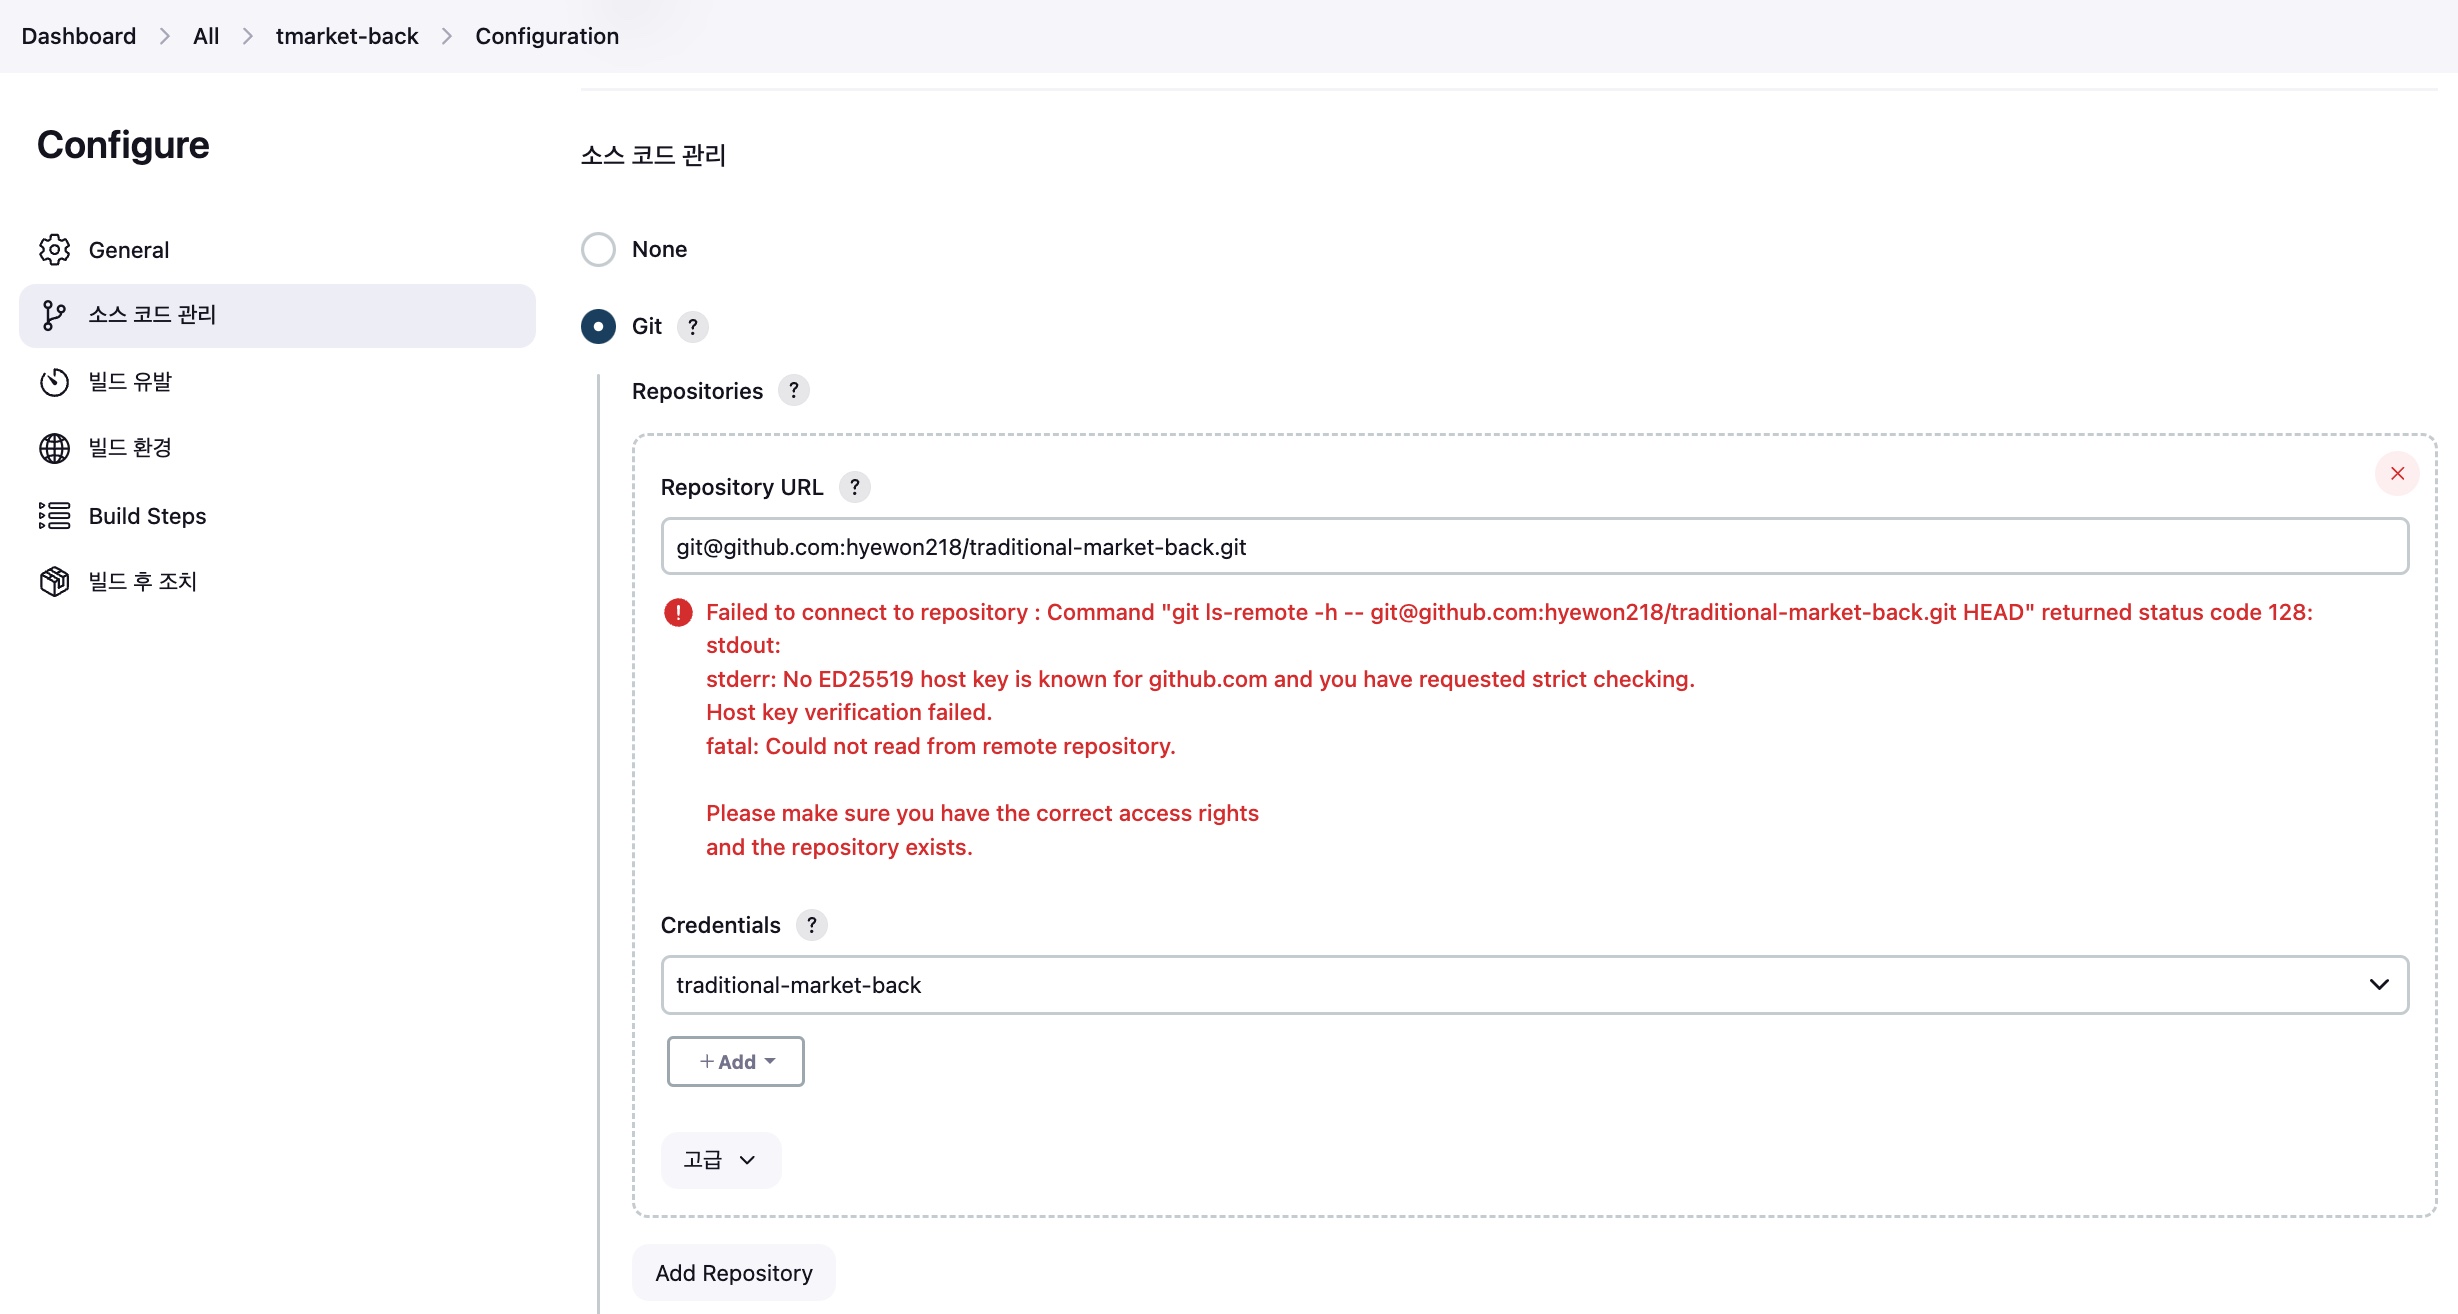Open the General section from sidebar
Image resolution: width=2458 pixels, height=1314 pixels.
pos(277,250)
